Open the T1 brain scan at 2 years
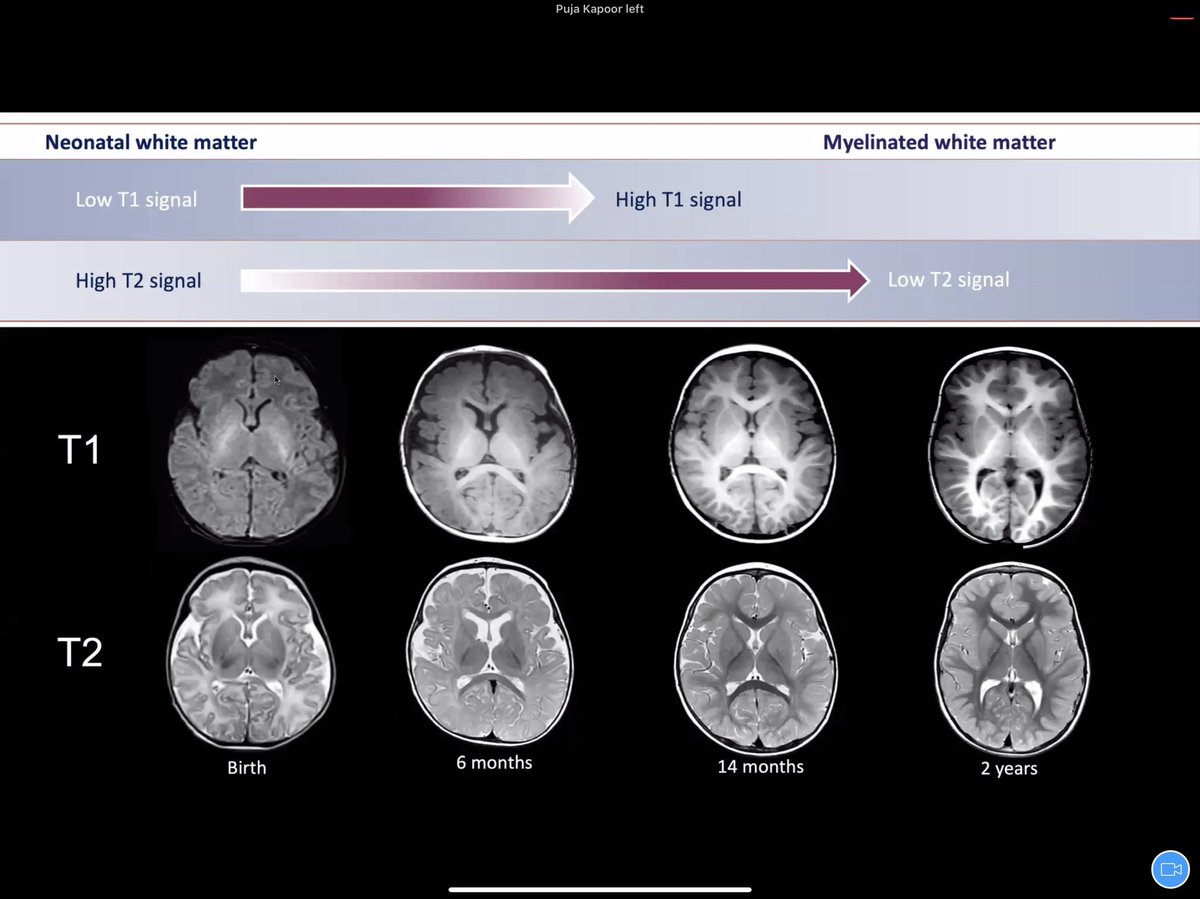Viewport: 1200px width, 899px height. 1009,447
